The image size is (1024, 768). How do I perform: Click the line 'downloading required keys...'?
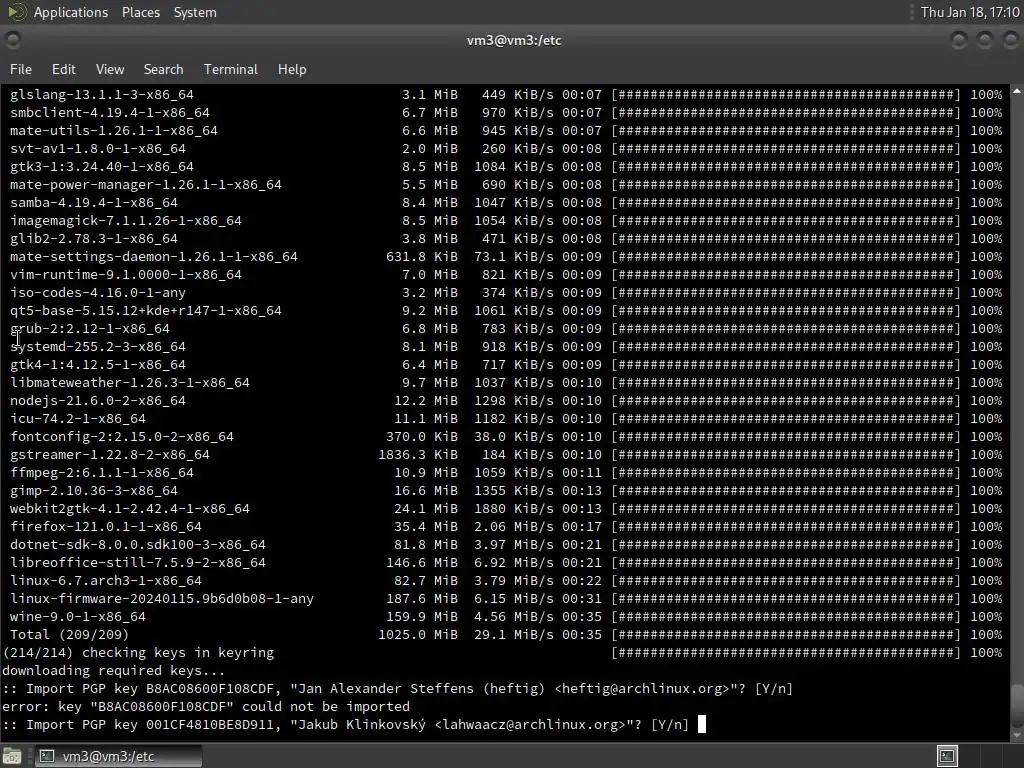(x=114, y=671)
